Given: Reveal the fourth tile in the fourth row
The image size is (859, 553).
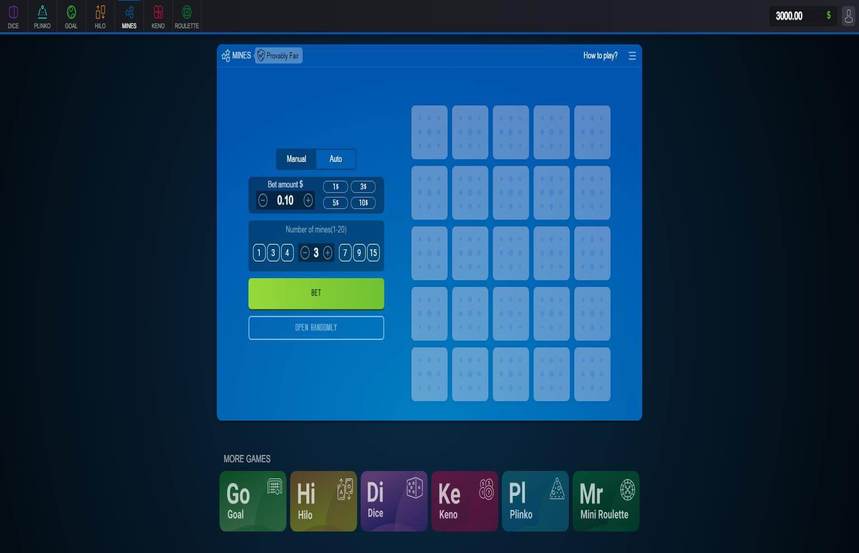Looking at the screenshot, I should tap(552, 313).
